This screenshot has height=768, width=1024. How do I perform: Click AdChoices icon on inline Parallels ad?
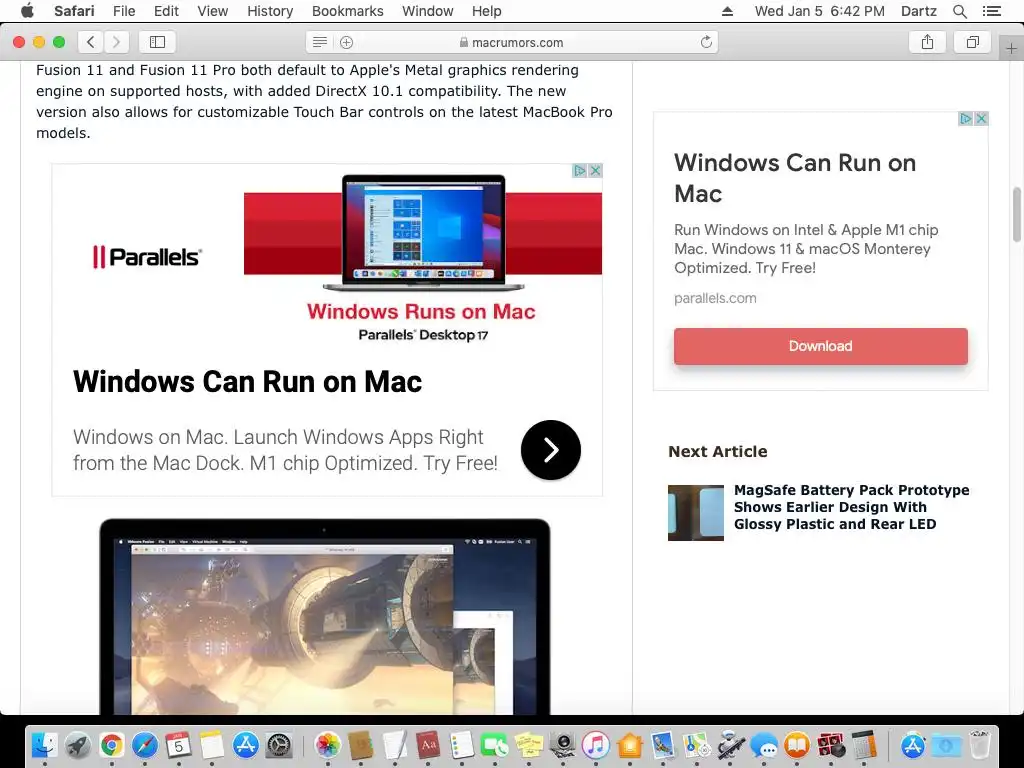(x=579, y=170)
